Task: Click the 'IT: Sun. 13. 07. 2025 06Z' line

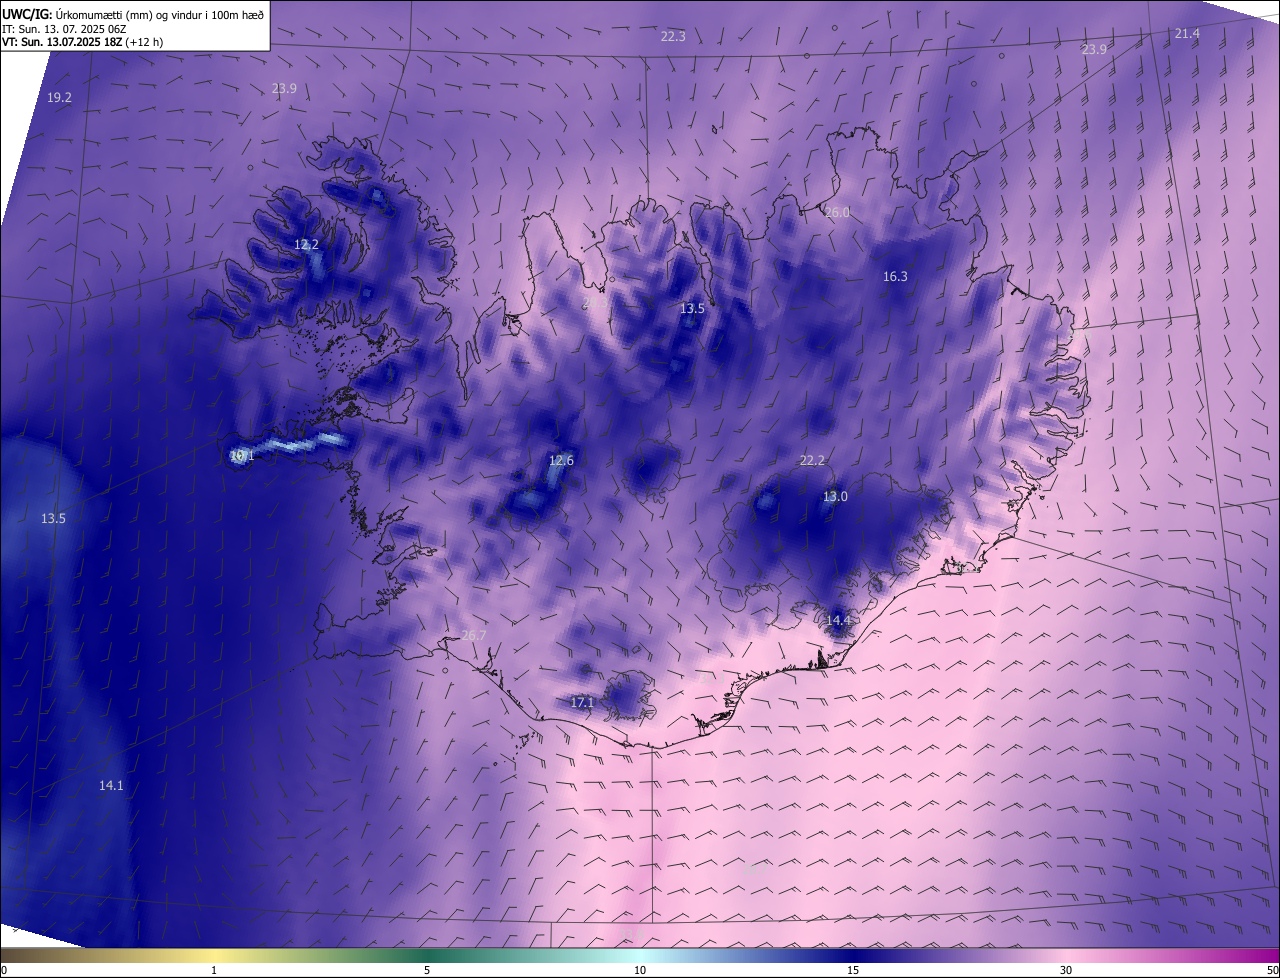Action: (65, 29)
